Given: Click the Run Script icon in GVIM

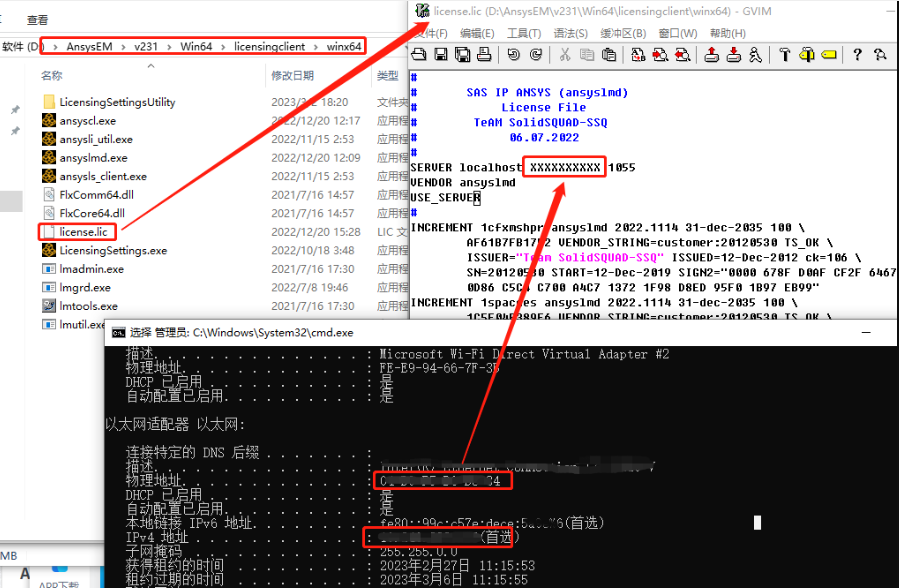Looking at the screenshot, I should [756, 54].
